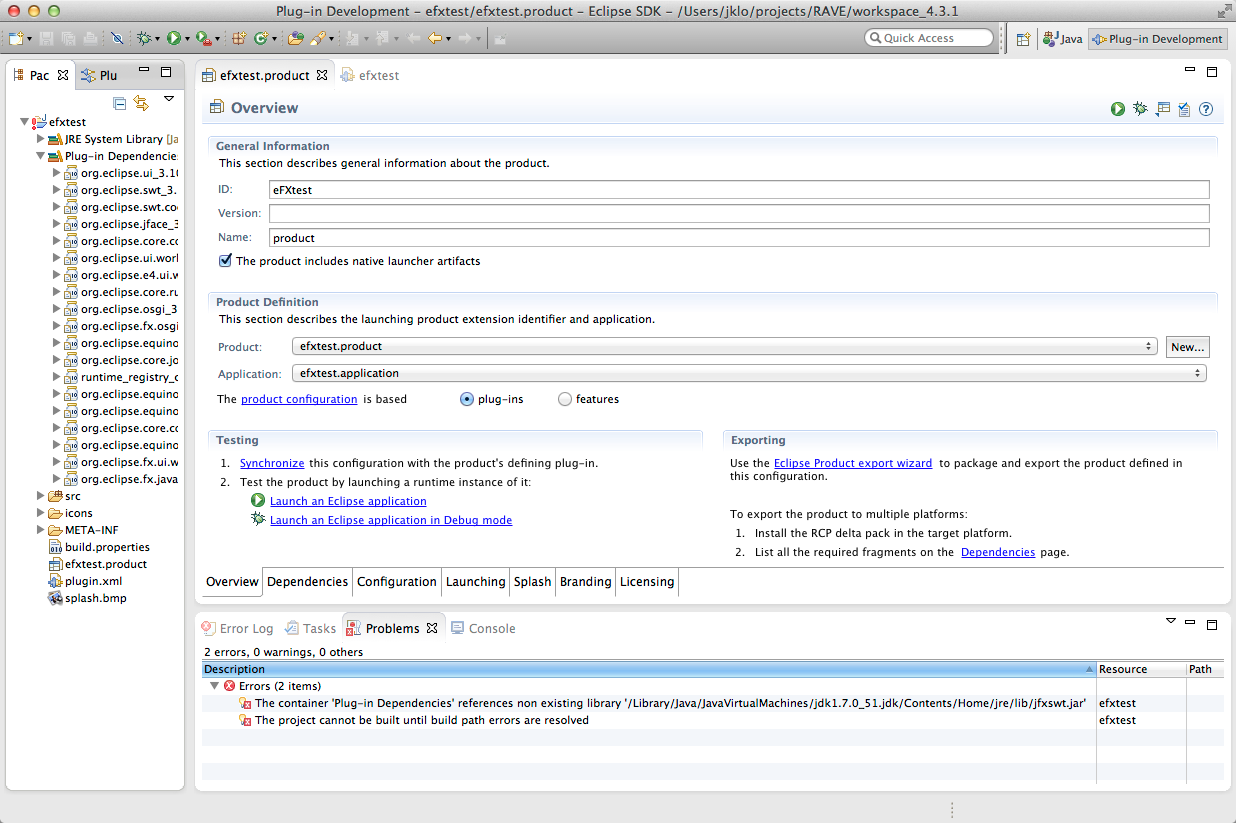This screenshot has height=823, width=1236.
Task: Switch to the Dependencies tab
Action: [x=307, y=582]
